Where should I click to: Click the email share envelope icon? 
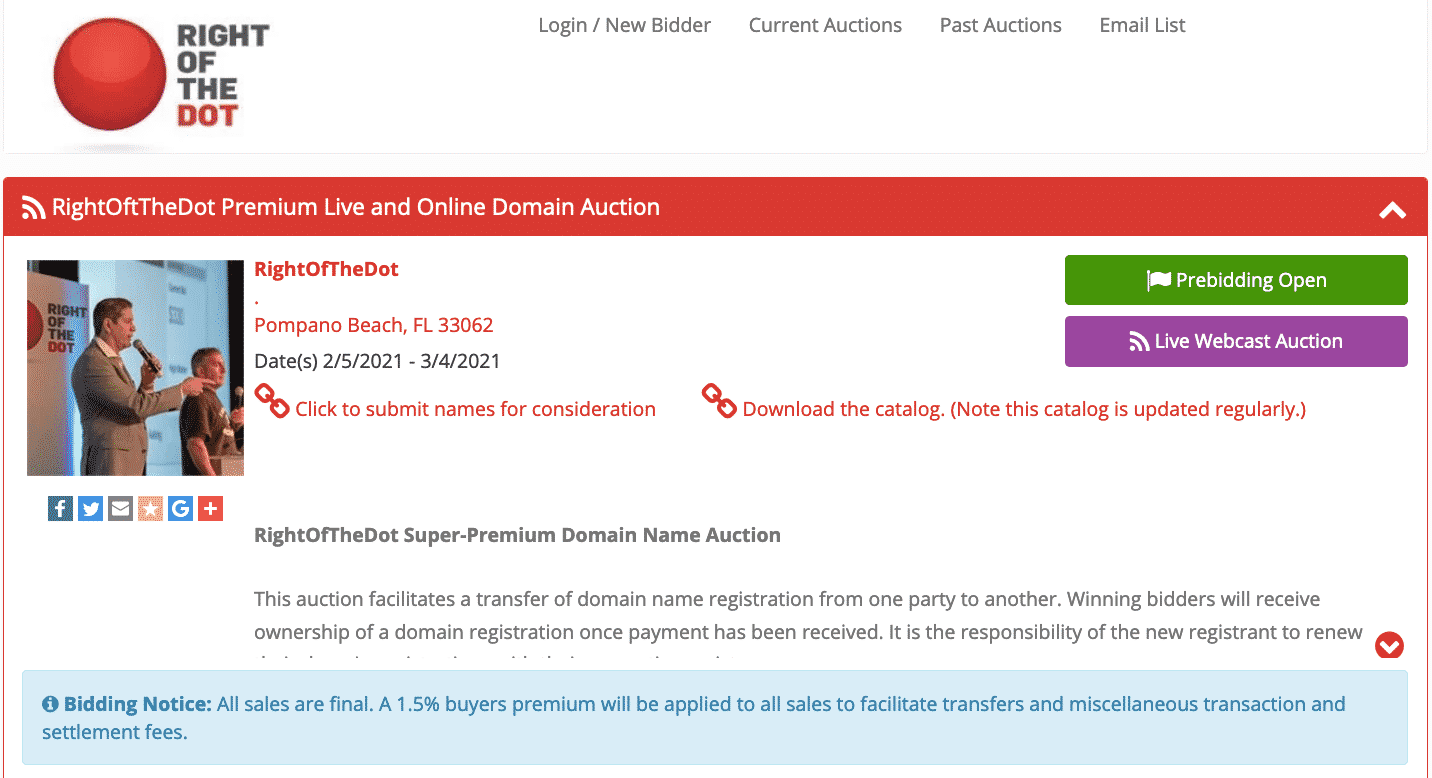pos(120,509)
